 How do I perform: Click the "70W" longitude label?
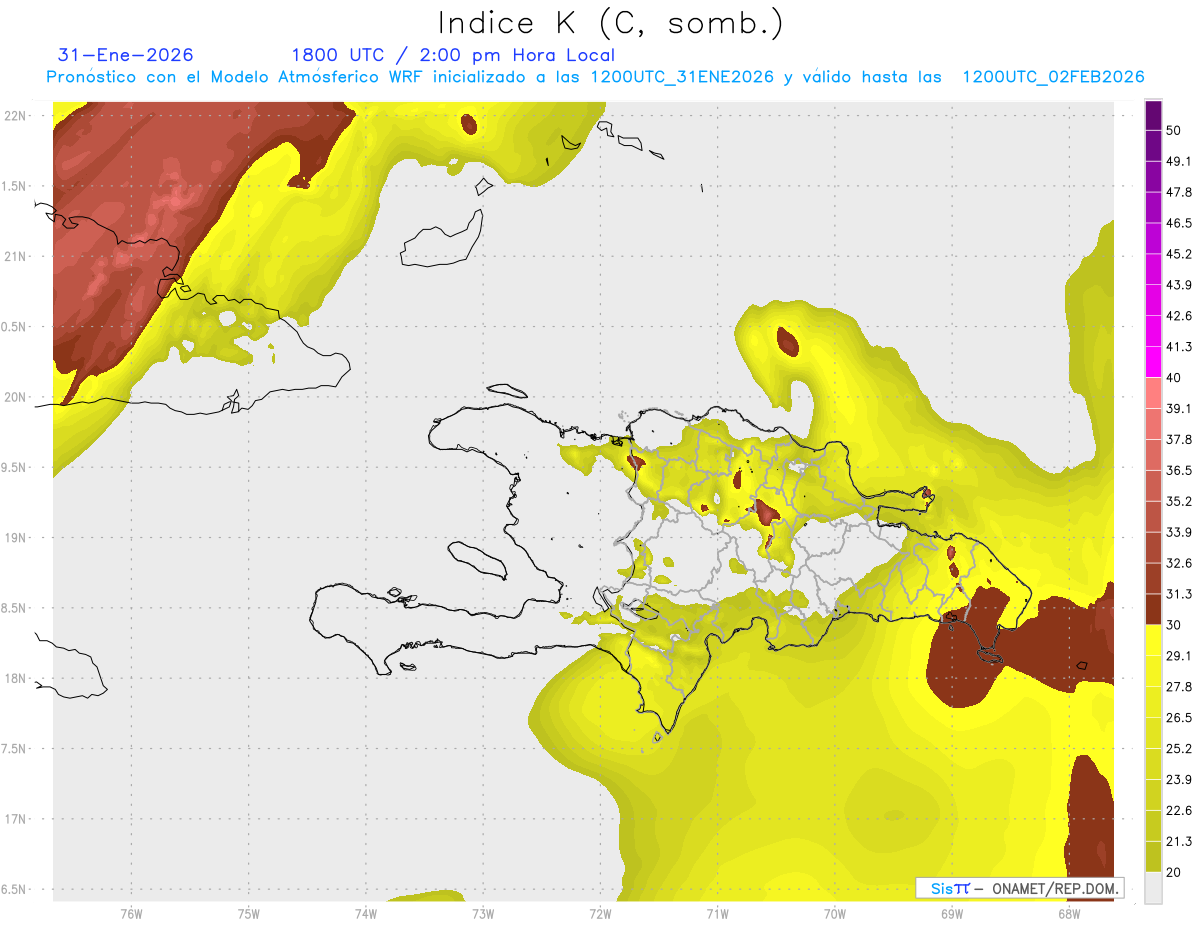tap(834, 914)
